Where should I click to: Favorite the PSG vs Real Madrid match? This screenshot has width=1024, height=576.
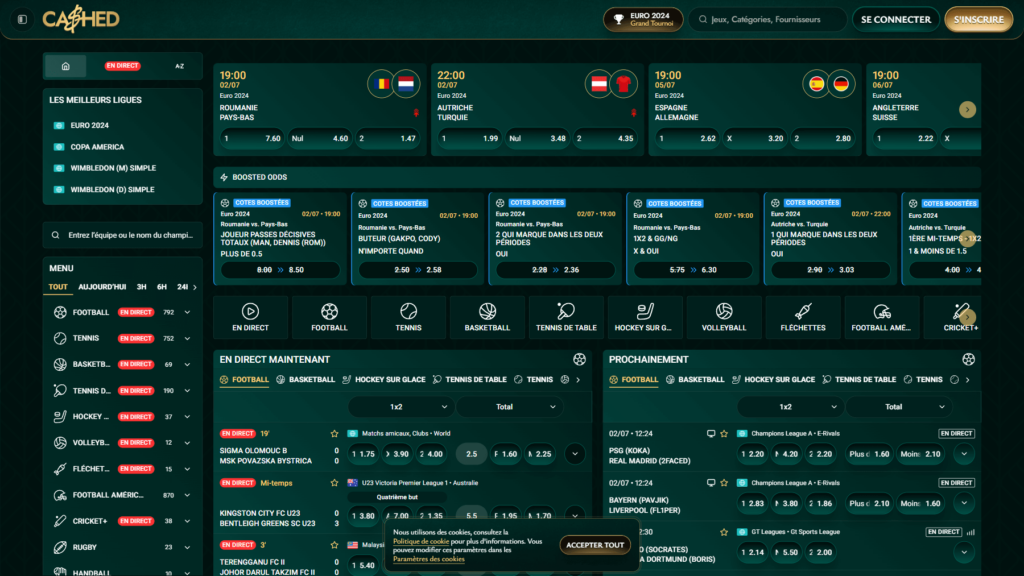(x=723, y=433)
